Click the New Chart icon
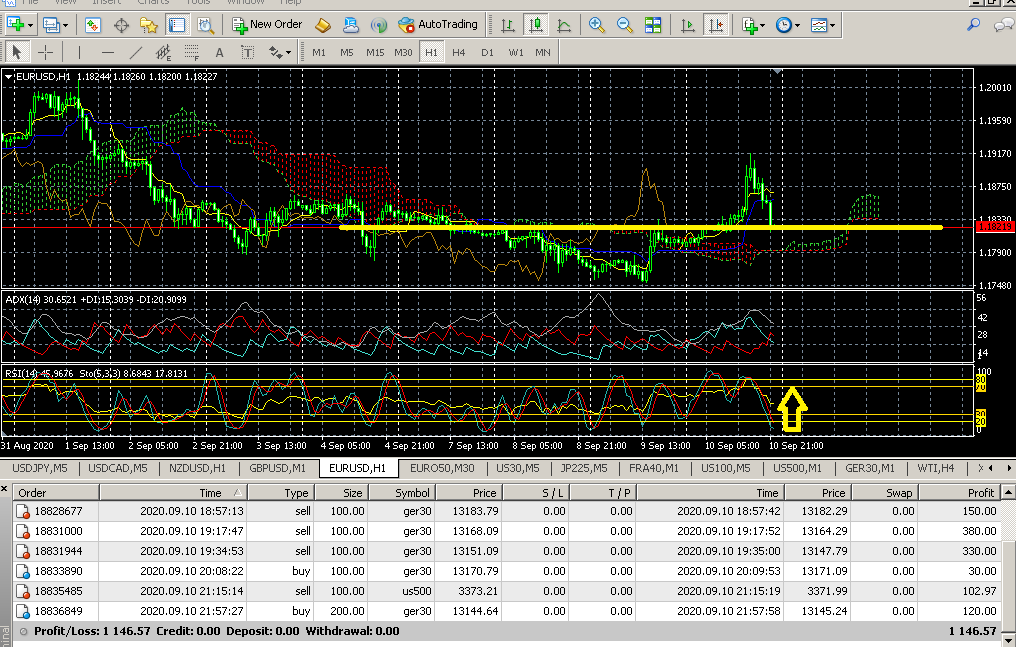The image size is (1016, 647). [x=14, y=25]
